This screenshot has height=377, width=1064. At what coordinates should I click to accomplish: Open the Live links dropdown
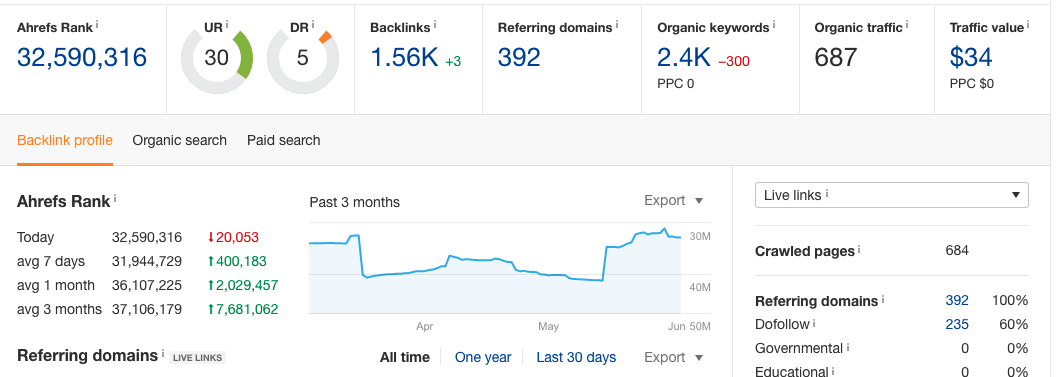(x=892, y=195)
